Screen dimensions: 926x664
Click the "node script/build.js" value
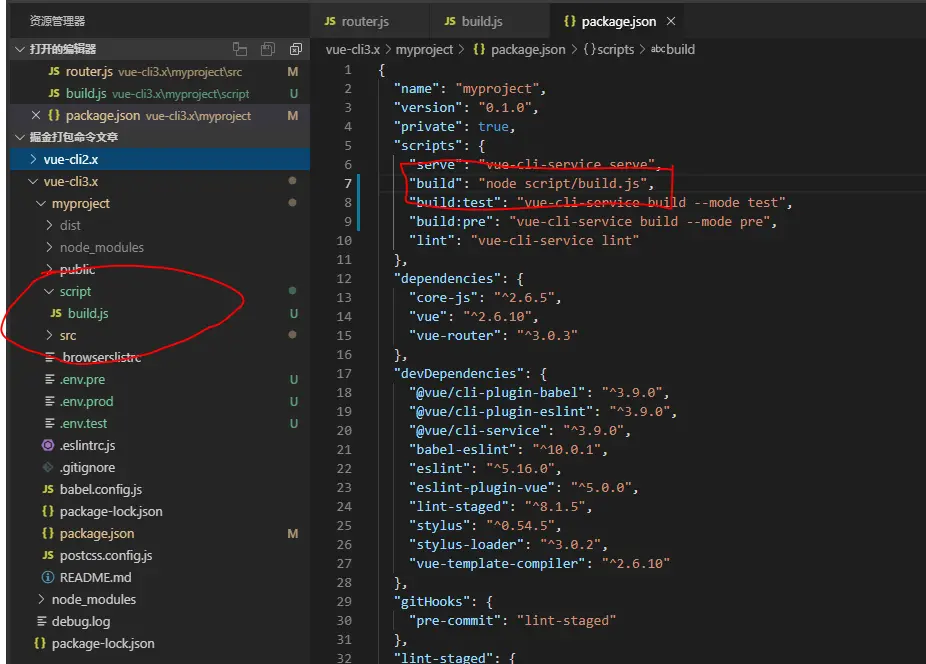pos(563,184)
